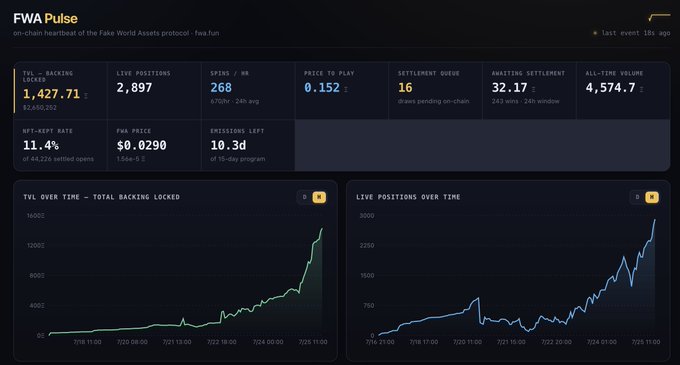680x365 pixels.
Task: Click the 7/20 11:00 label on Live Positions chart
Action: [x=468, y=342]
